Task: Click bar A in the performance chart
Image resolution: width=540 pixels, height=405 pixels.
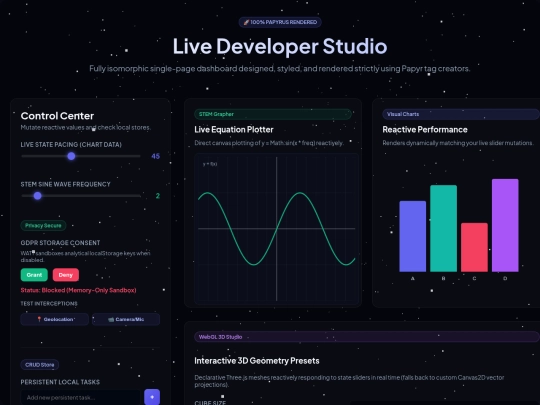Action: [413, 236]
